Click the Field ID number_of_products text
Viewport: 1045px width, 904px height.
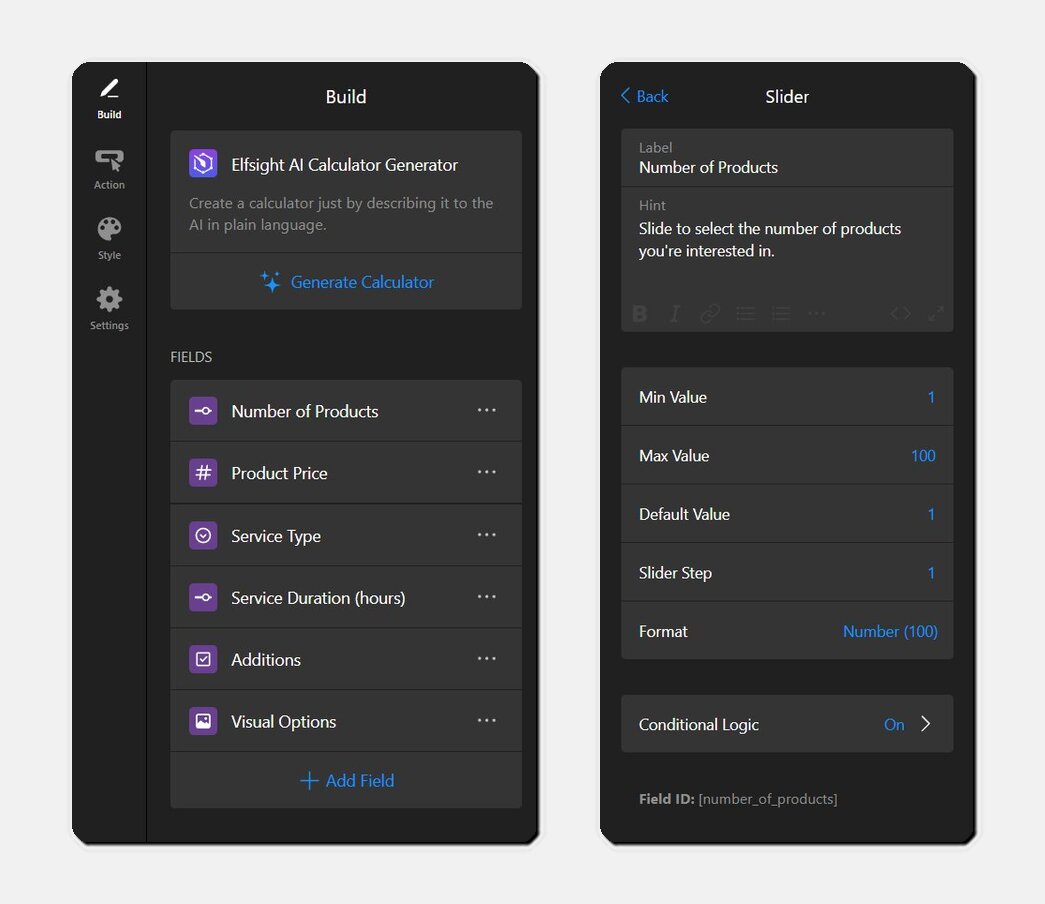tap(738, 799)
